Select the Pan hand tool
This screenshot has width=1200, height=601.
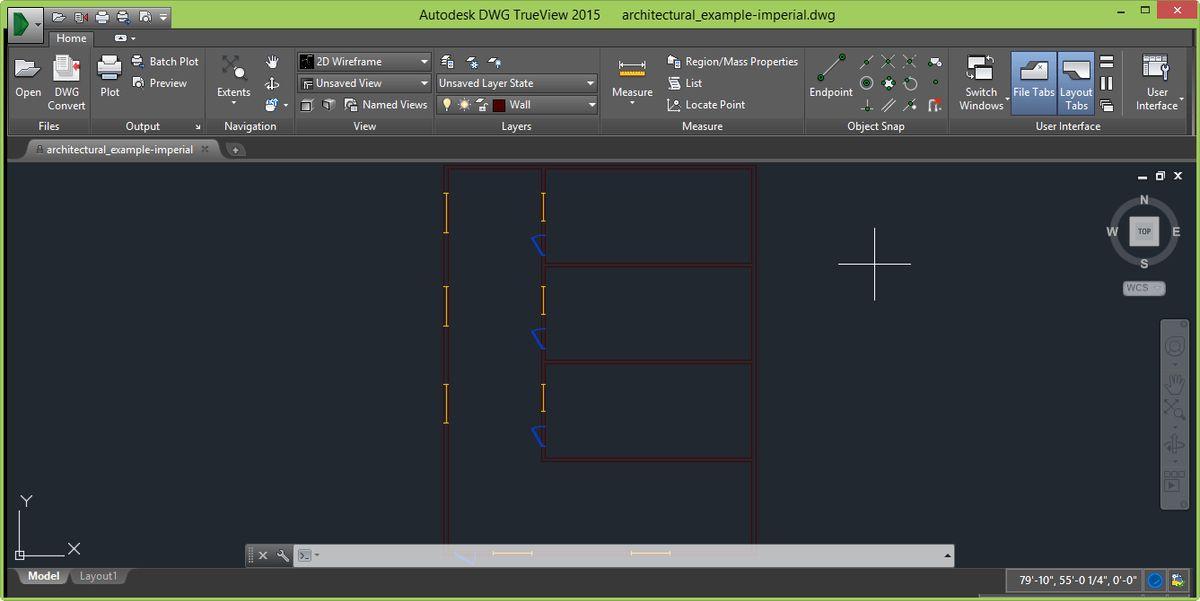coord(272,62)
